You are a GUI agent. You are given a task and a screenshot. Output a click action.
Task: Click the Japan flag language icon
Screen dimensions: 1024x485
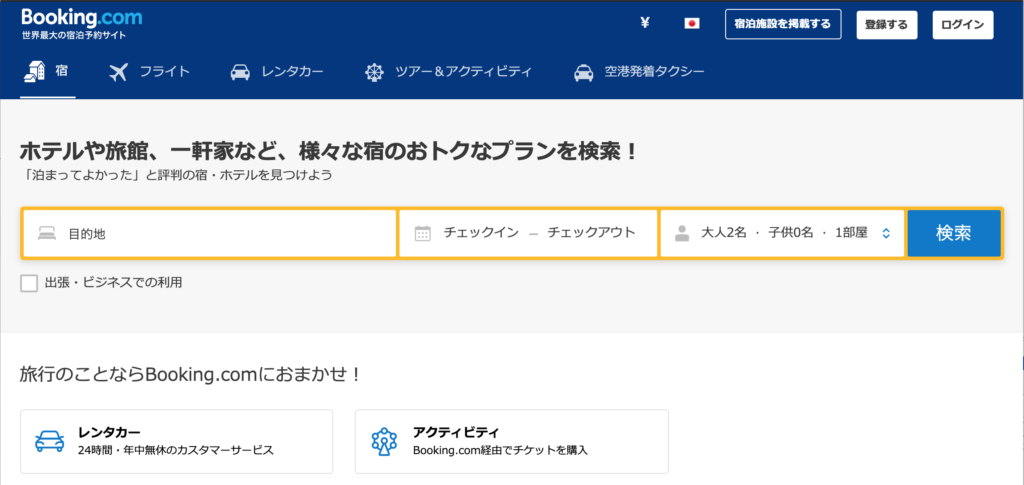[691, 24]
